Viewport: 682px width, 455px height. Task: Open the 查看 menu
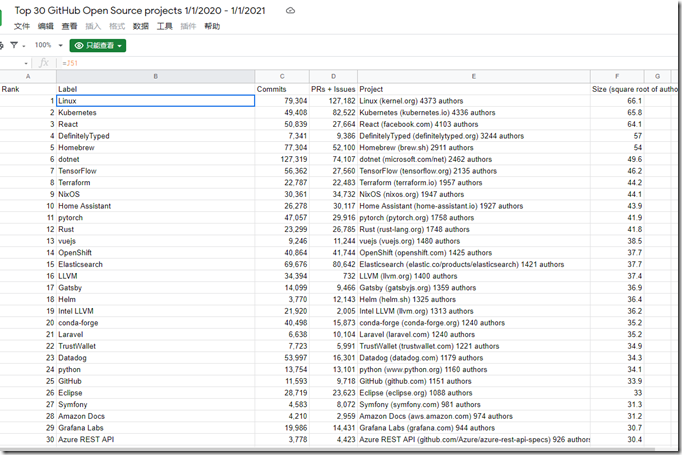(70, 26)
